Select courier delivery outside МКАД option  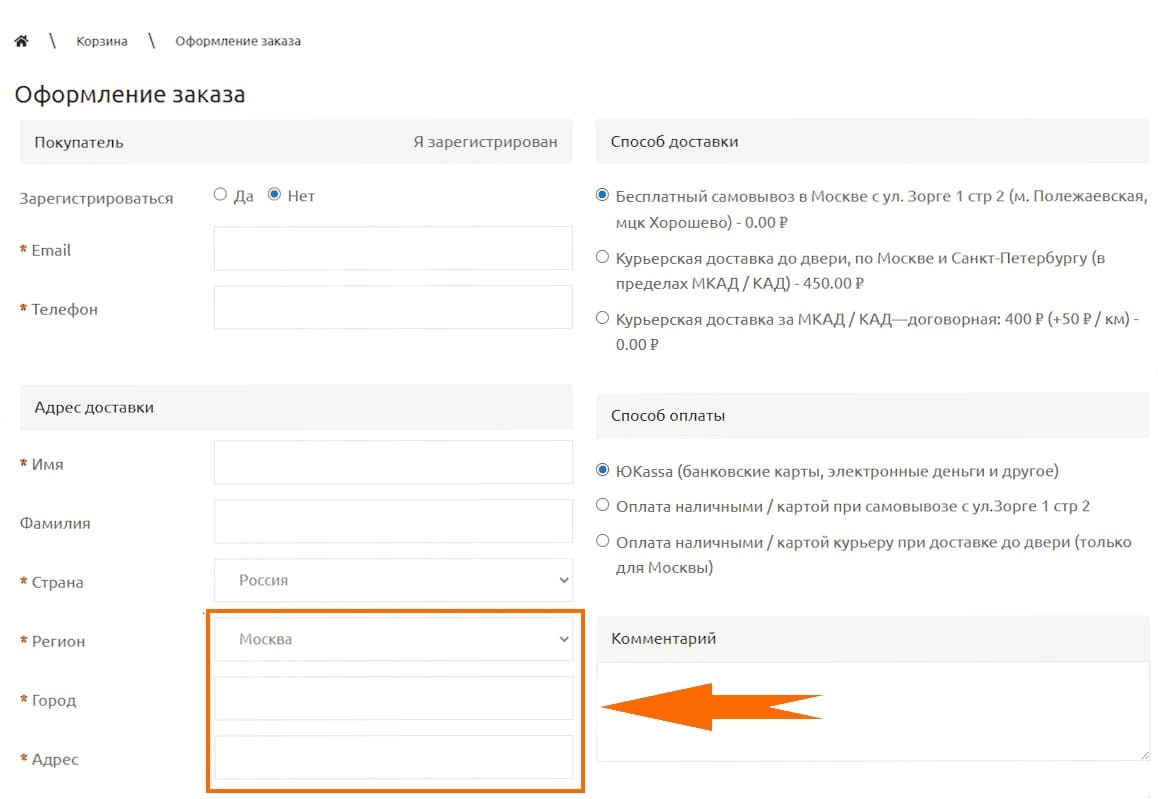tap(602, 318)
